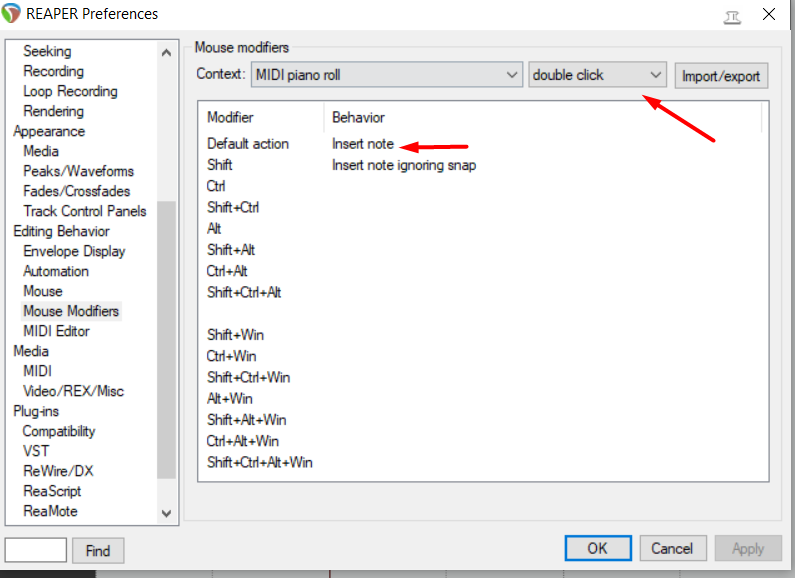
Task: Select Mouse in the preferences tree
Action: click(x=43, y=291)
